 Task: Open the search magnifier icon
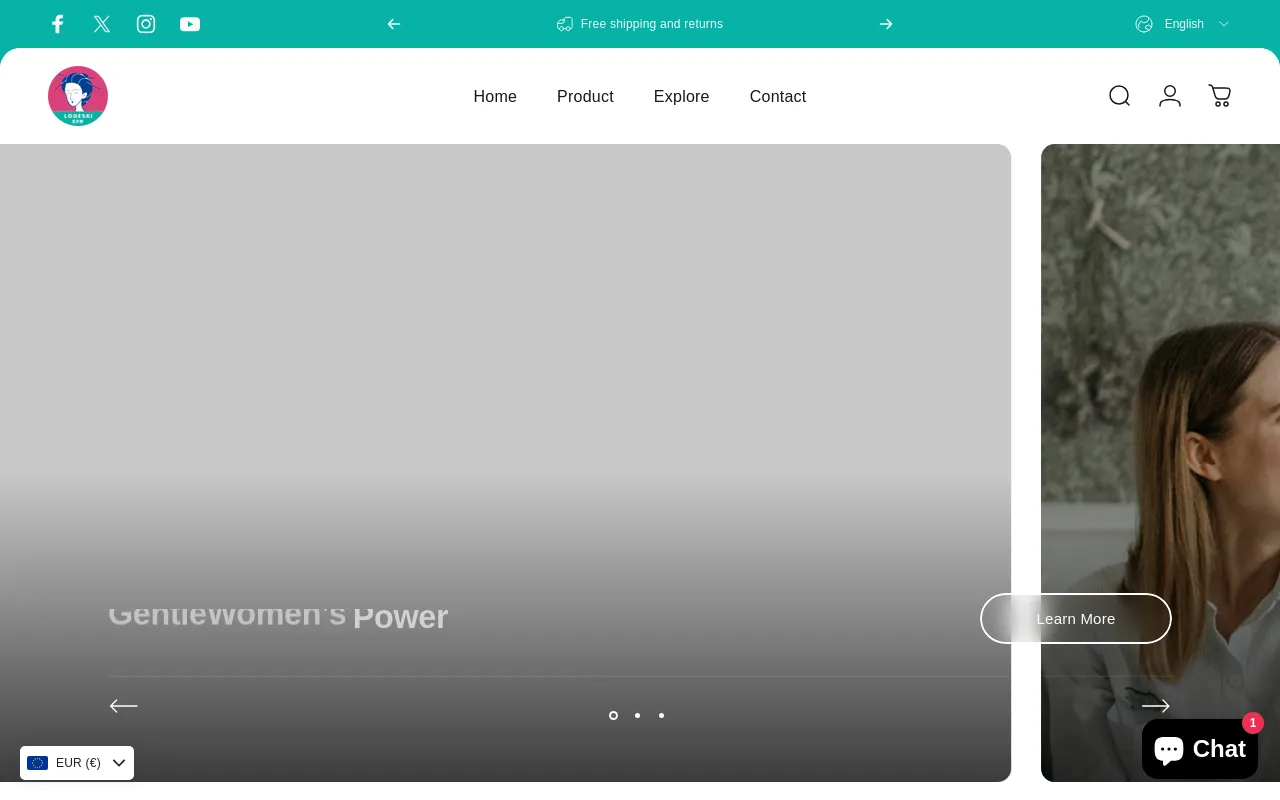1119,96
